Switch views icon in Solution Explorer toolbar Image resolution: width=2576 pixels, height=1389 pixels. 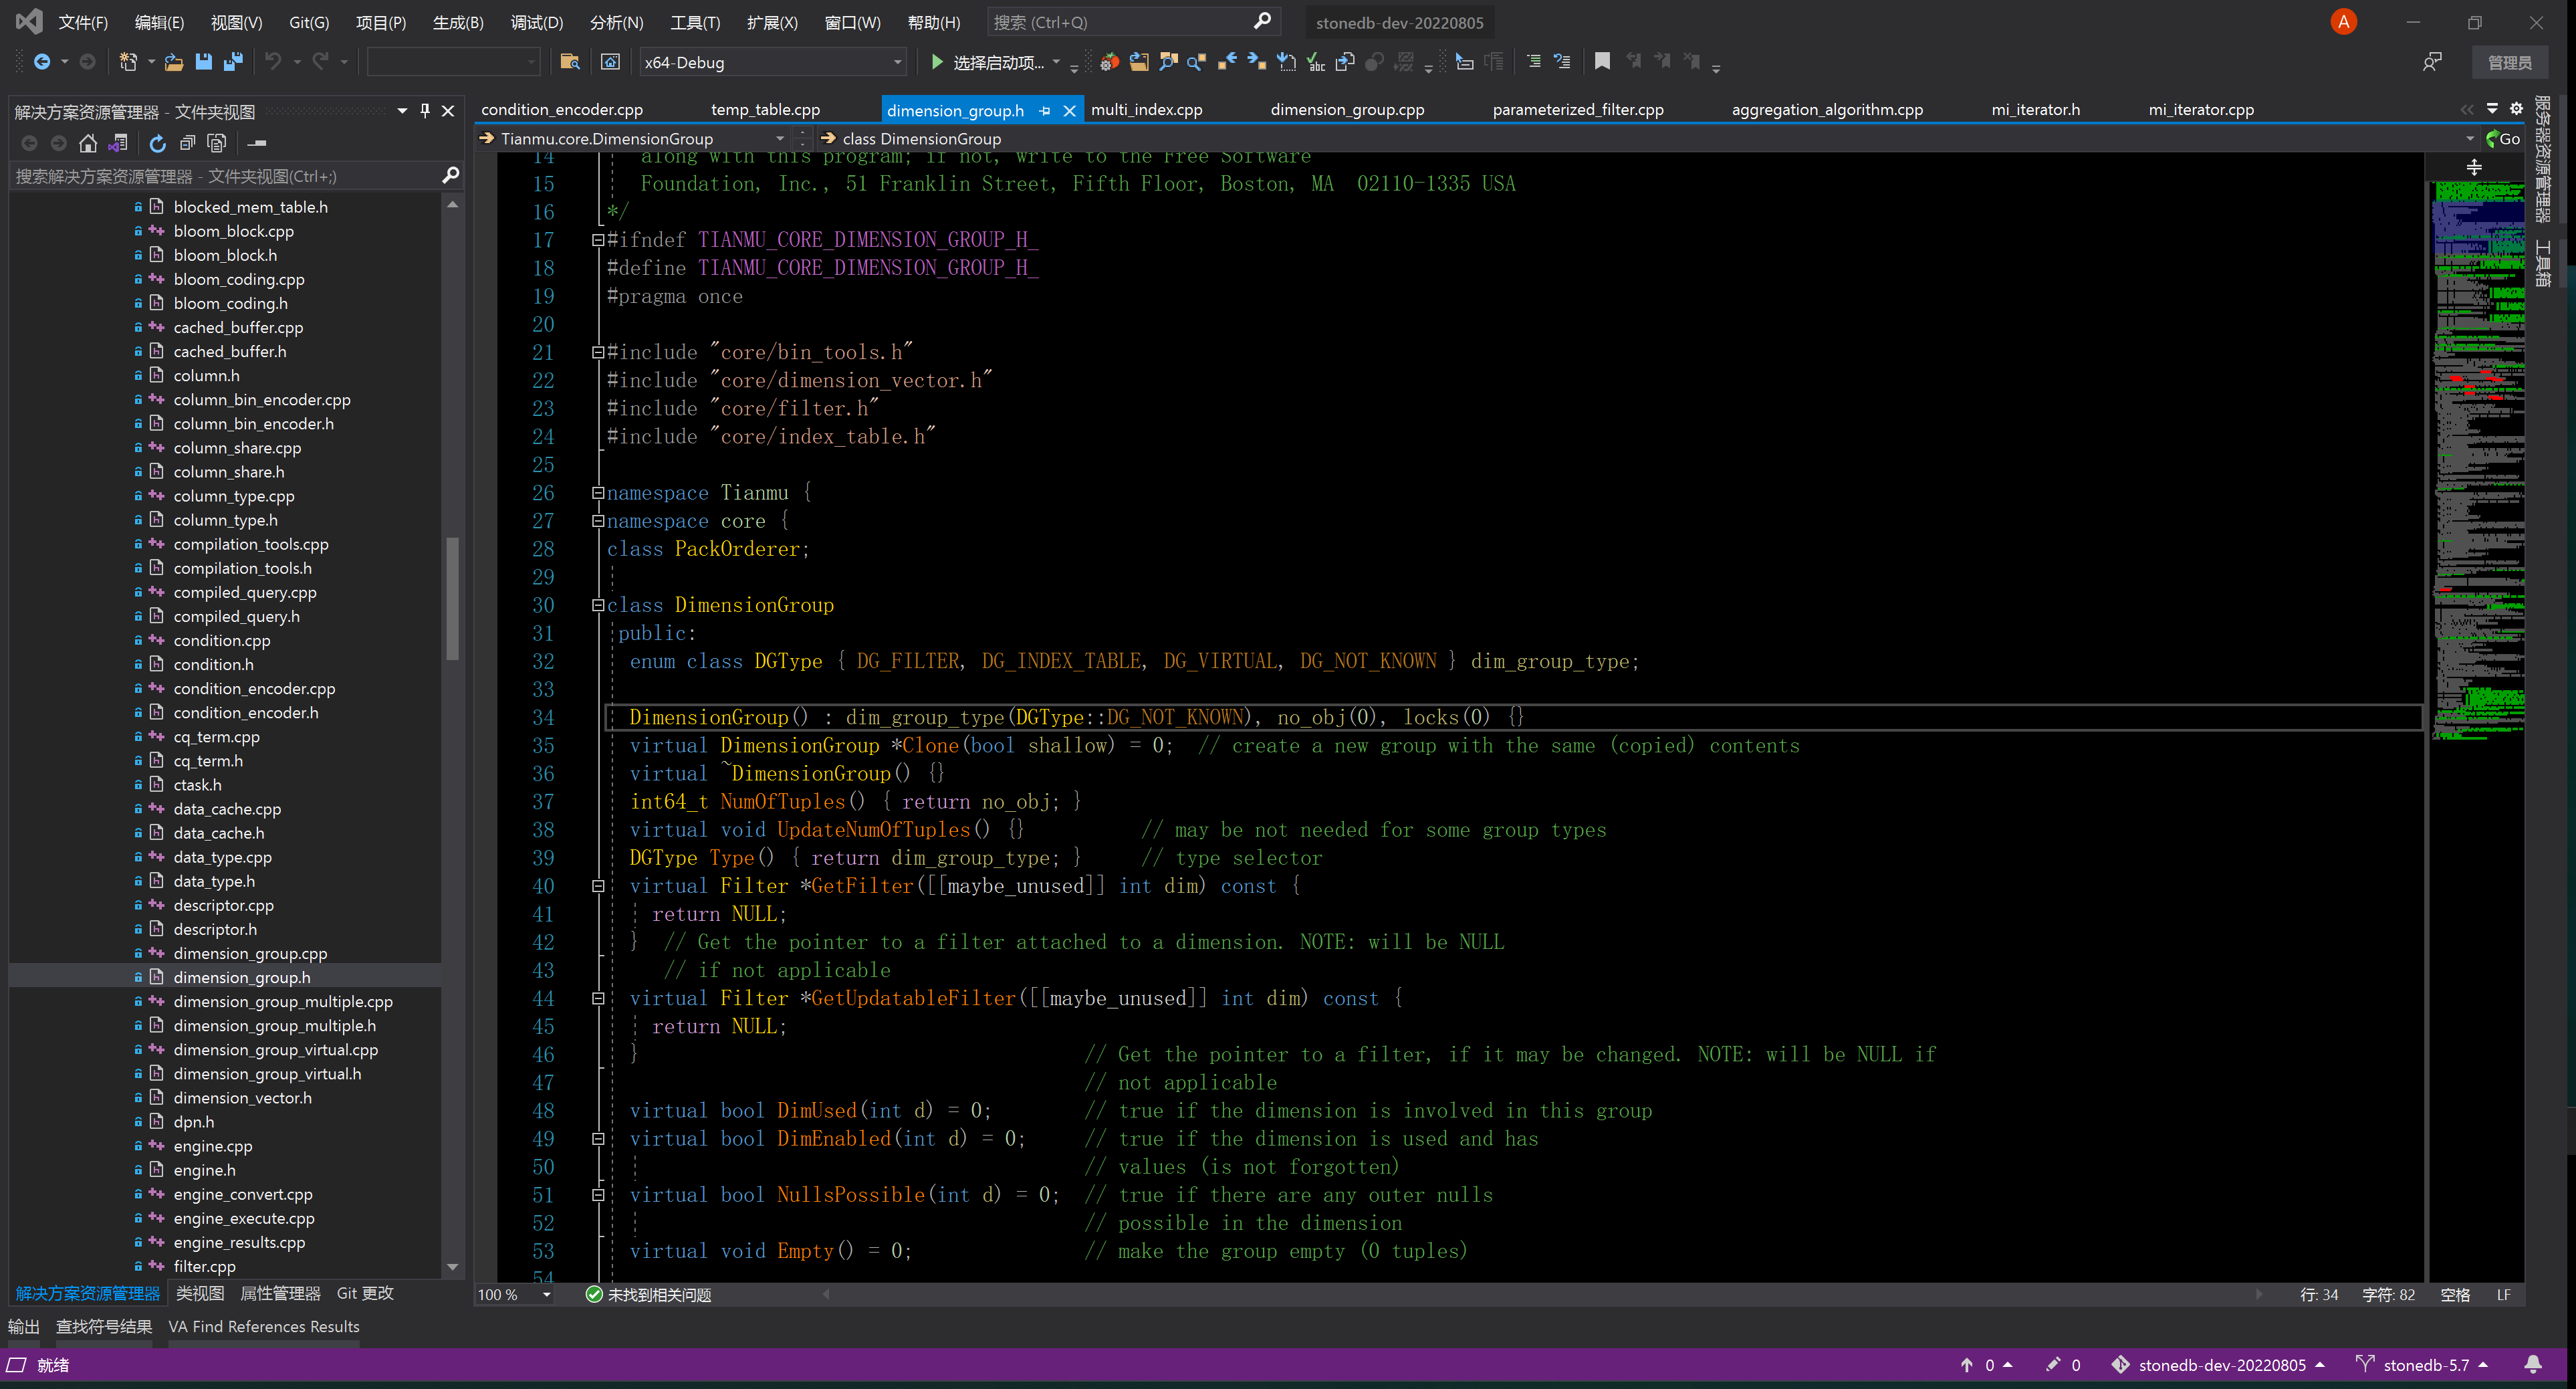(x=118, y=143)
